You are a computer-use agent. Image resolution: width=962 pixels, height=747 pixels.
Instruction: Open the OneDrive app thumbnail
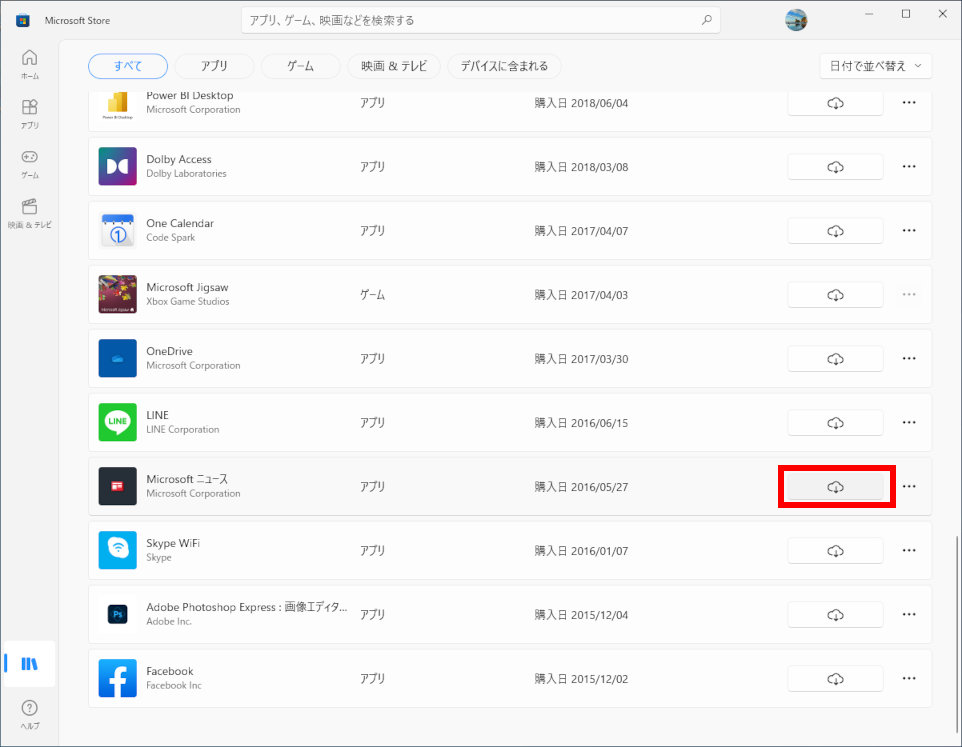(x=118, y=358)
